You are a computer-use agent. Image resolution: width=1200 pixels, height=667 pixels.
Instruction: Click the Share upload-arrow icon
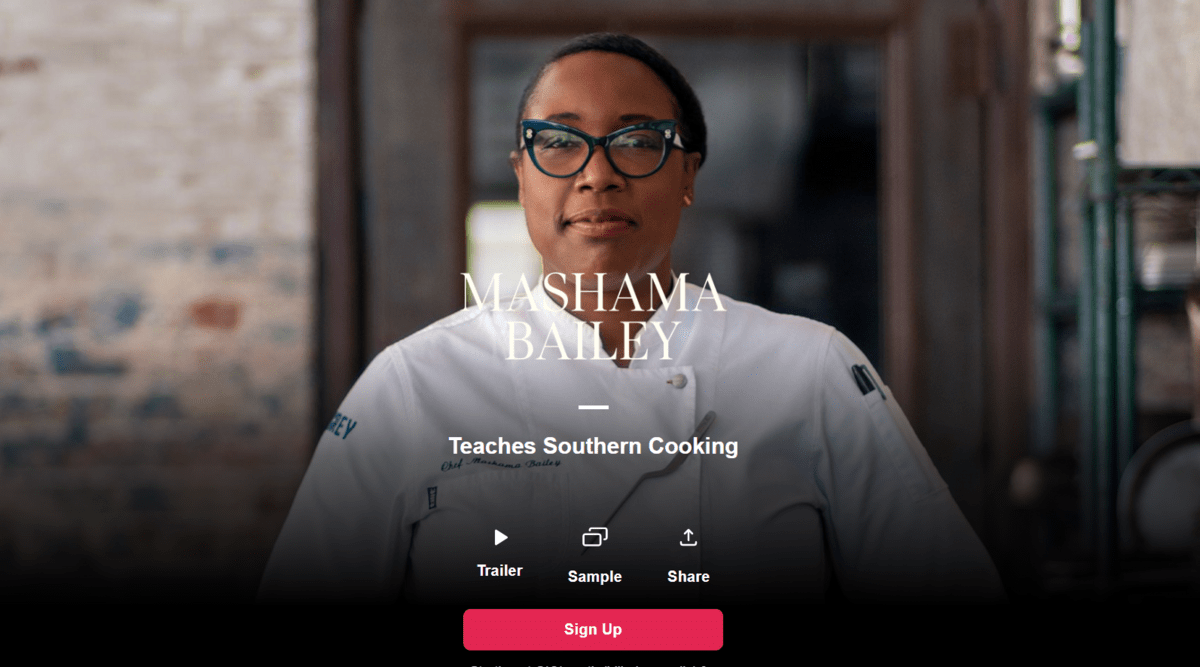point(688,538)
